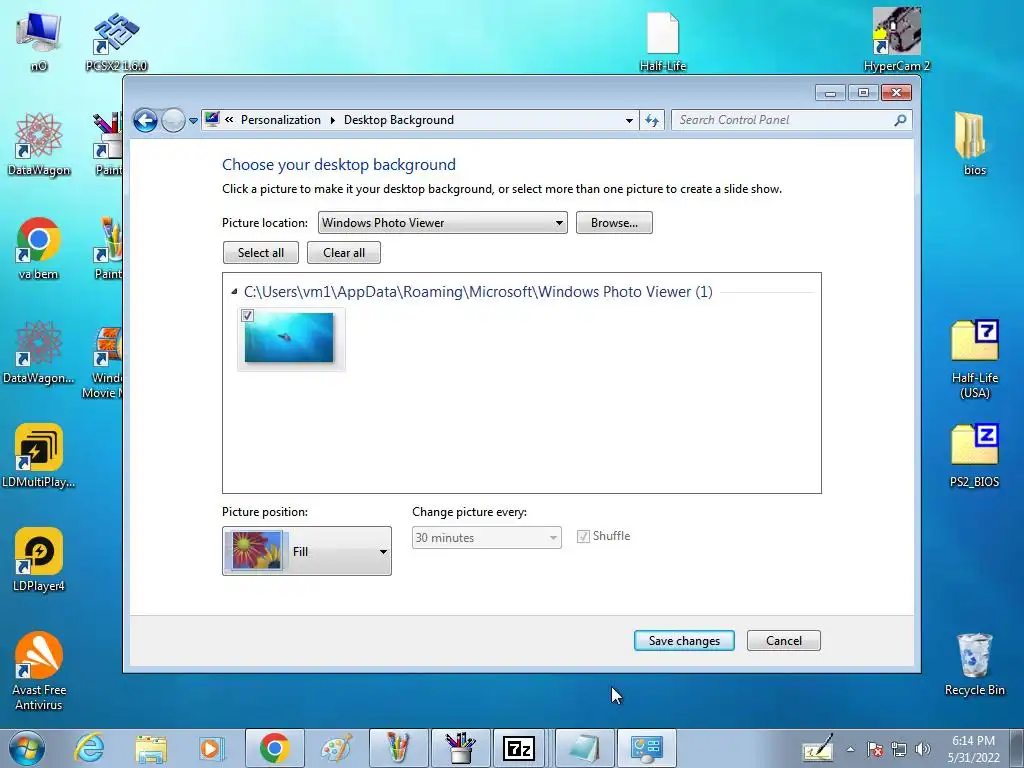Viewport: 1024px width, 768px height.
Task: Toggle the Shuffle checkbox
Action: click(583, 536)
